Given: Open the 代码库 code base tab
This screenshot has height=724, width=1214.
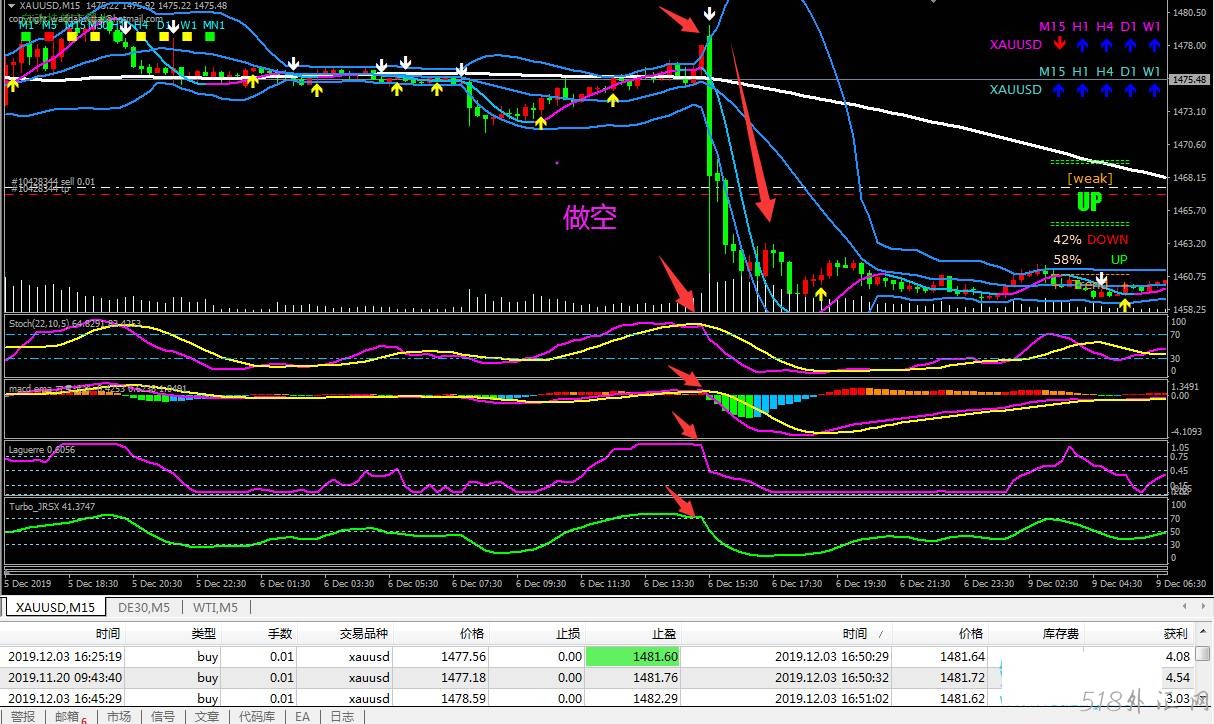Looking at the screenshot, I should (x=258, y=716).
